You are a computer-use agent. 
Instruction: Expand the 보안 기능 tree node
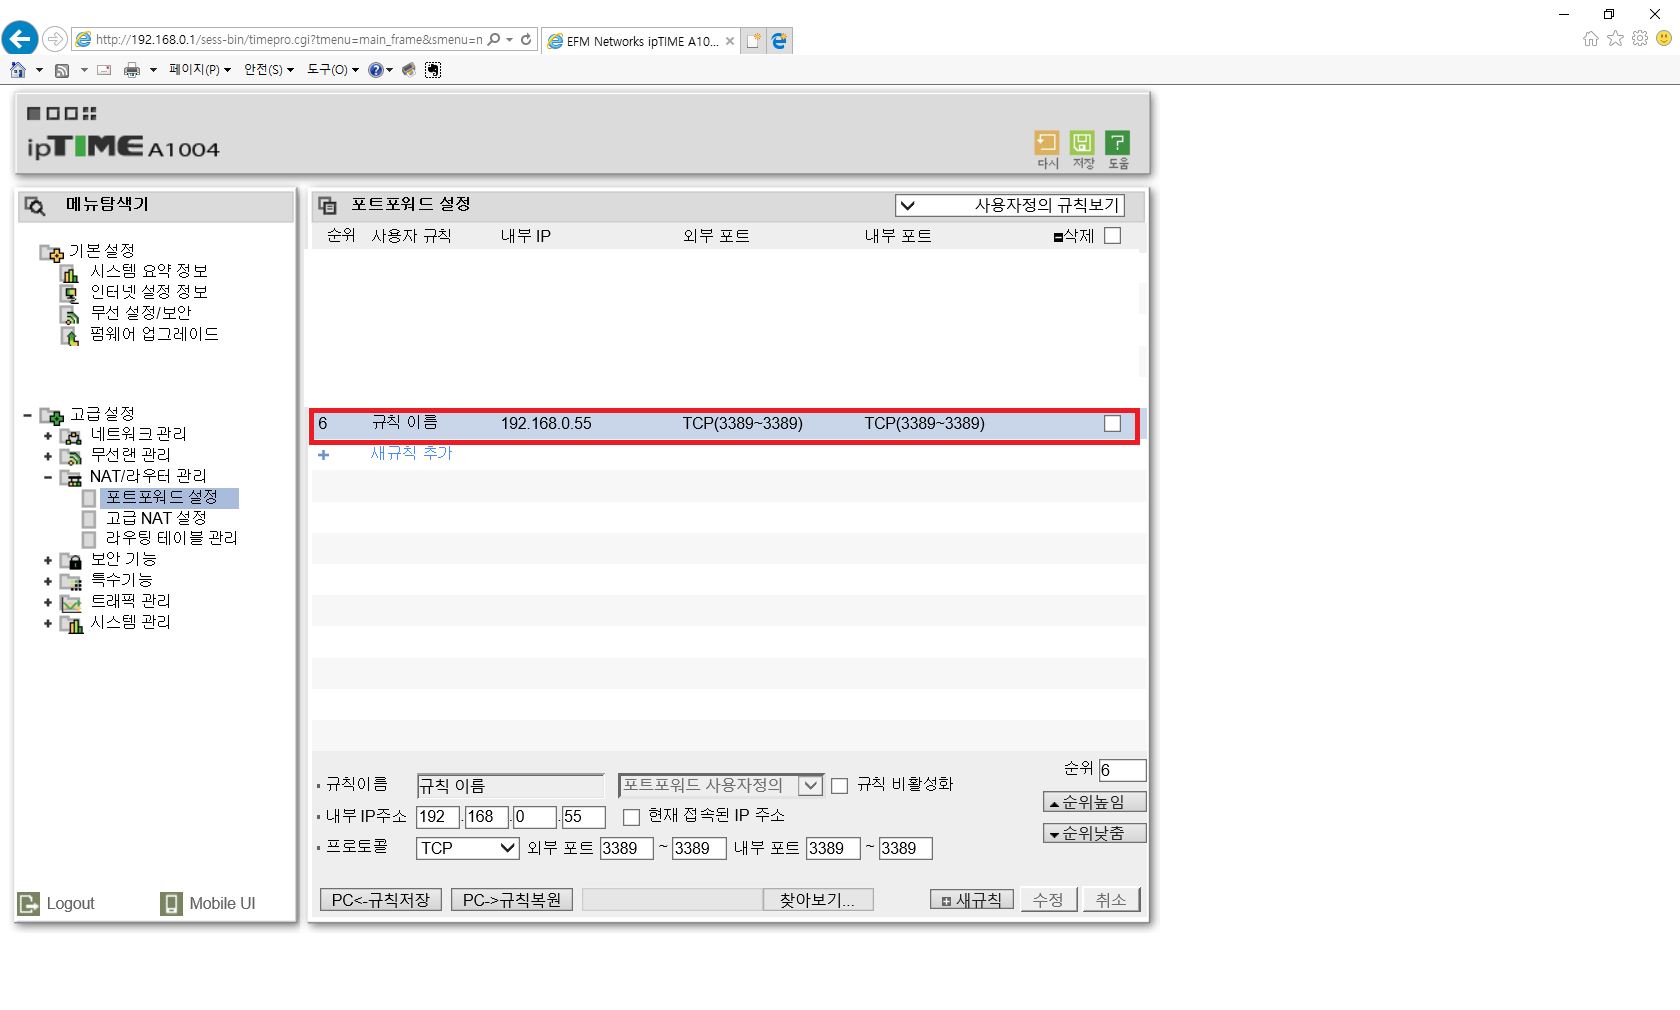(x=48, y=561)
